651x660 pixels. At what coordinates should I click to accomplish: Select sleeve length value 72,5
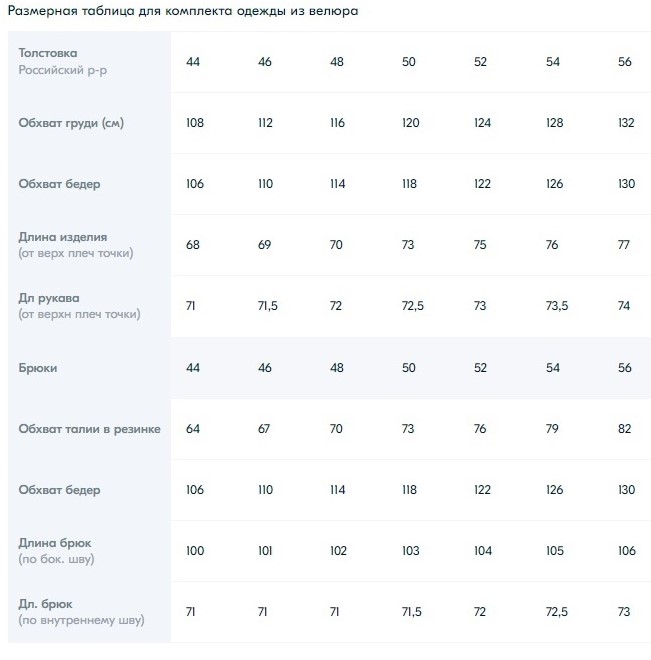[412, 306]
